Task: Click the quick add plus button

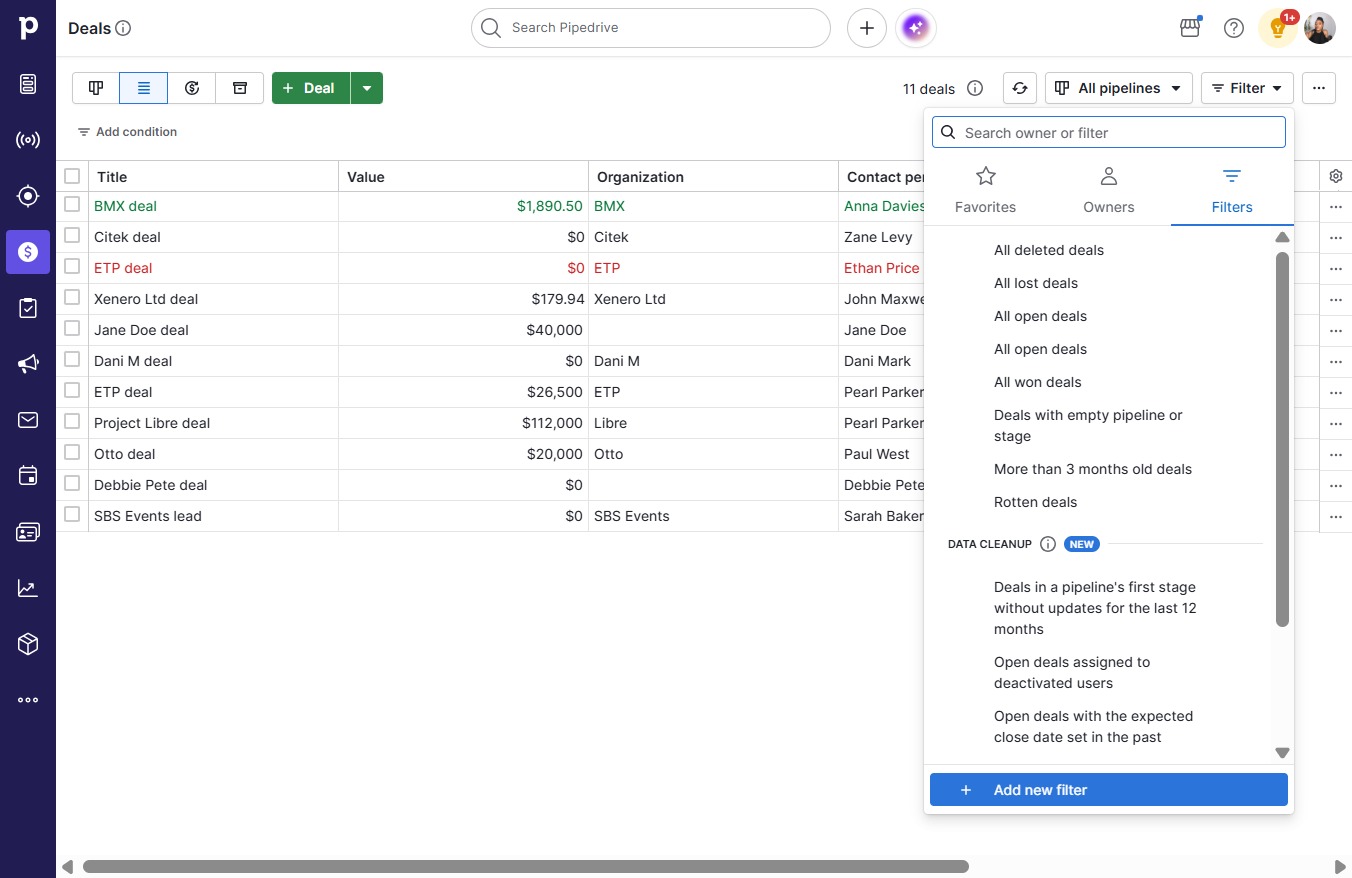Action: [867, 28]
